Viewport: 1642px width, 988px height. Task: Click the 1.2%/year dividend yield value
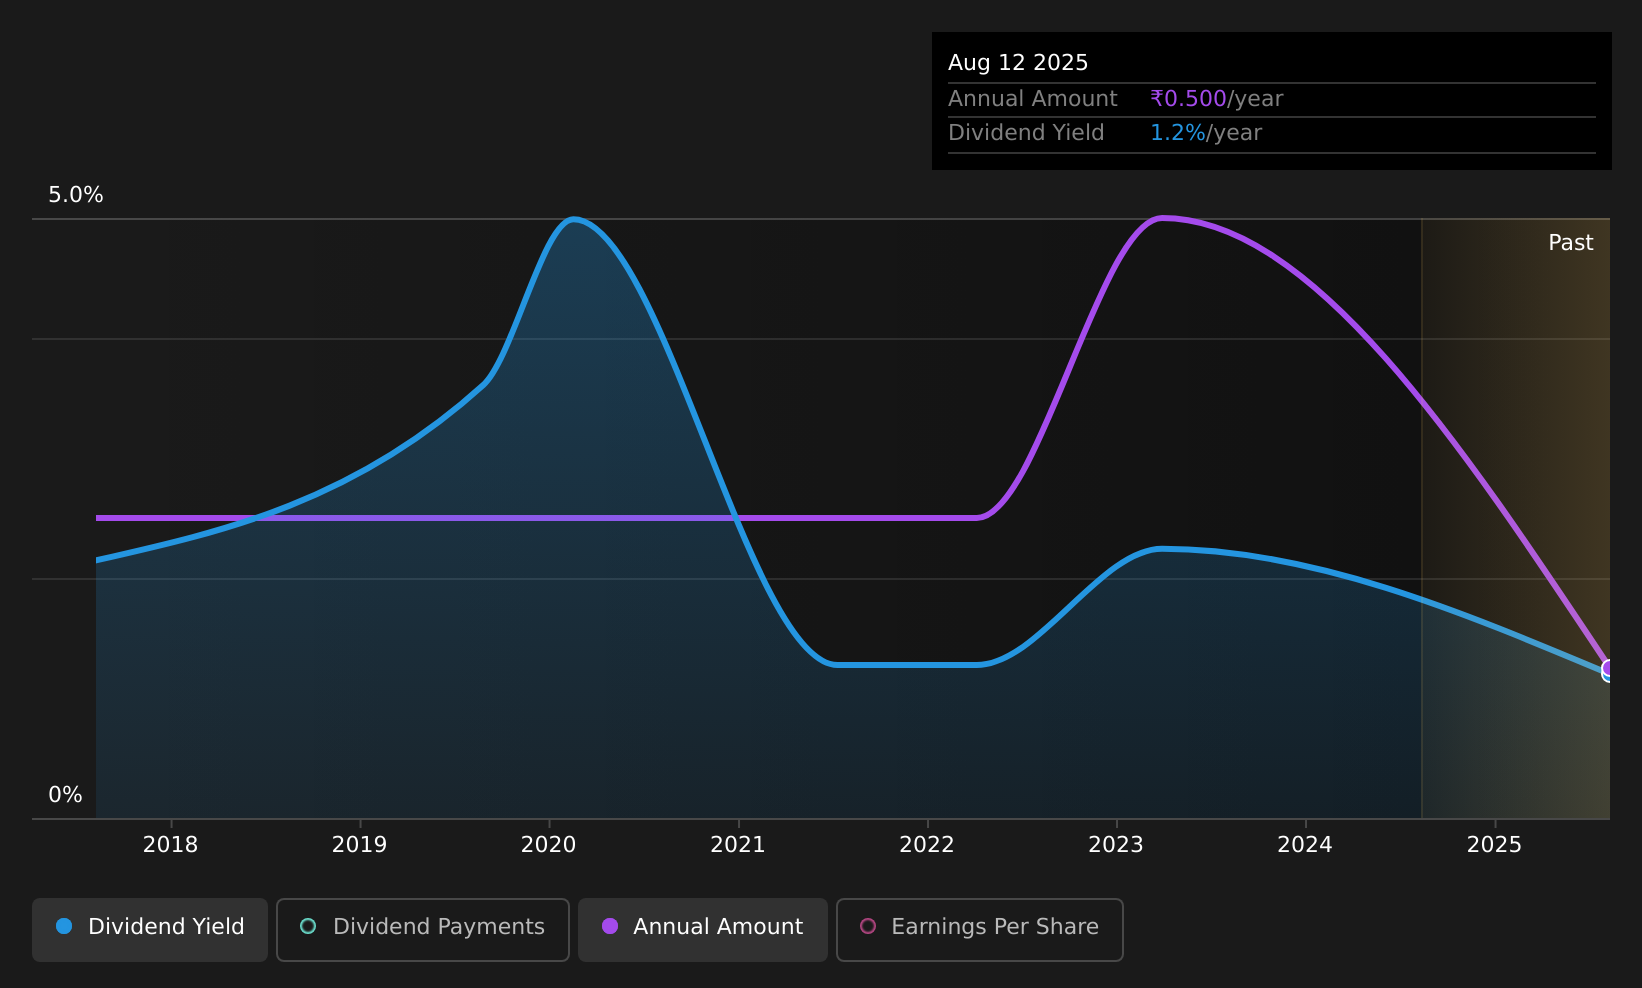(x=1206, y=133)
